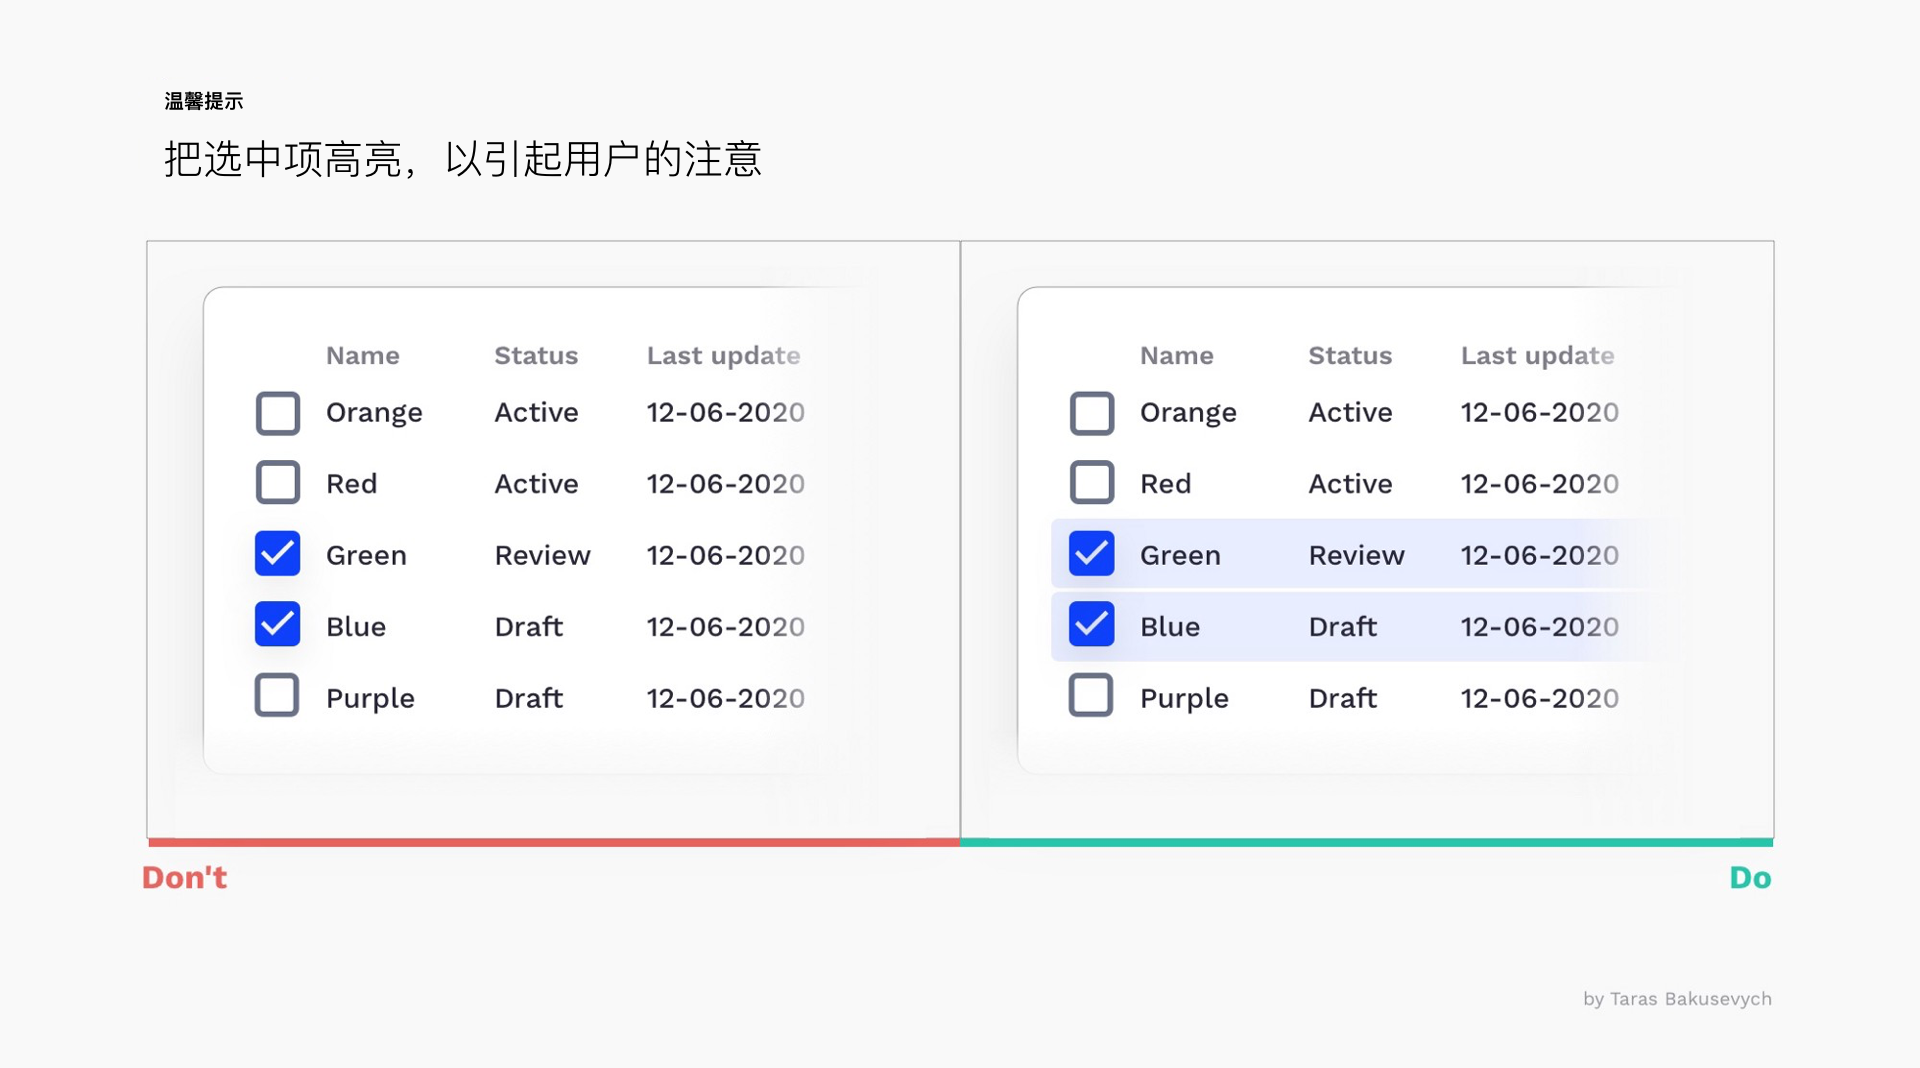This screenshot has height=1068, width=1920.
Task: Check the Purple checkbox in the Don't table
Action: pyautogui.click(x=277, y=695)
